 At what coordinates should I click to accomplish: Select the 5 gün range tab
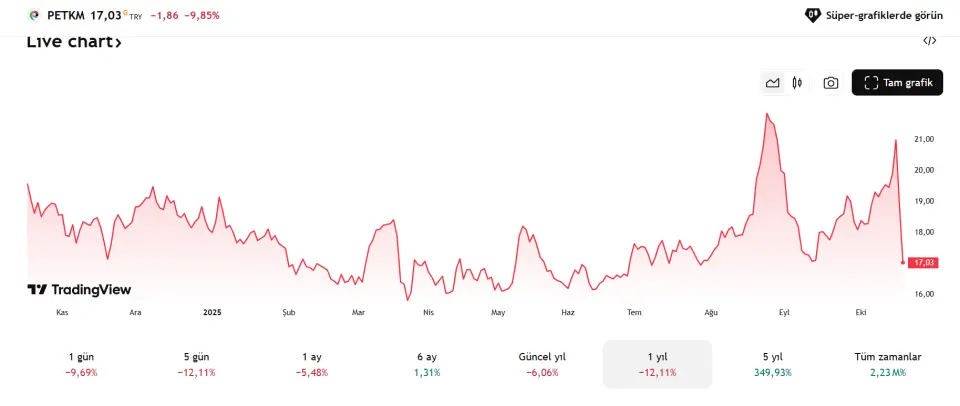pyautogui.click(x=197, y=364)
